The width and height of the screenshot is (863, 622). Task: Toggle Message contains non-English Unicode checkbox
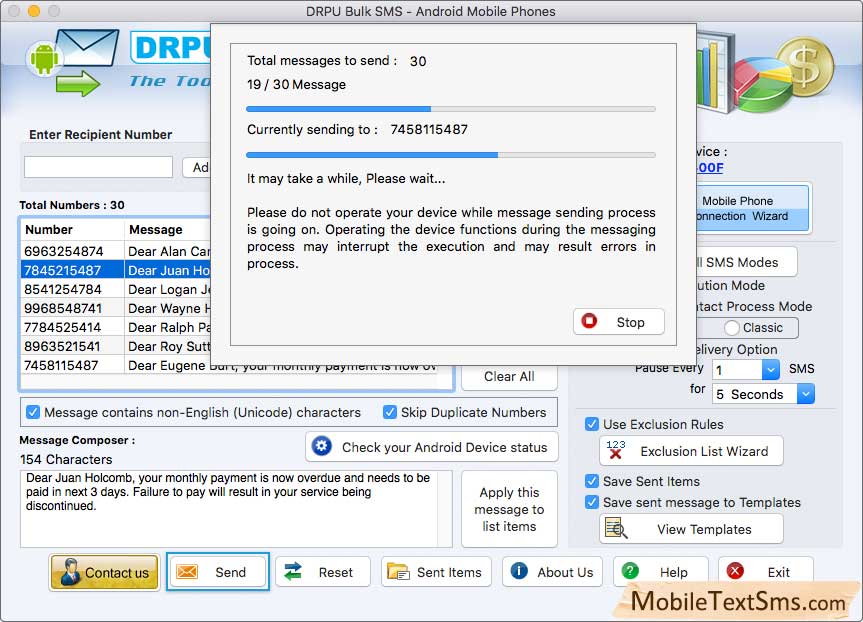click(x=33, y=412)
